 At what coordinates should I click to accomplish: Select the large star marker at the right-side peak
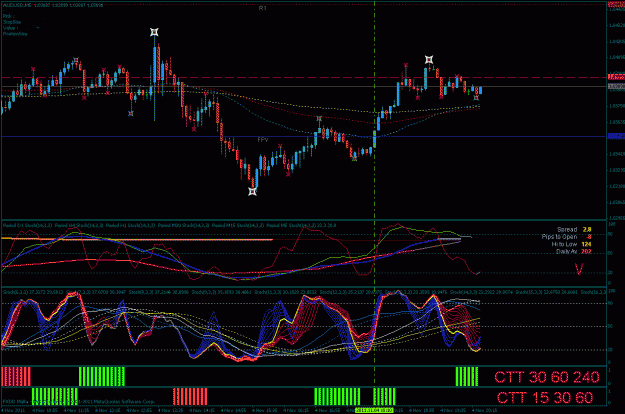[429, 60]
